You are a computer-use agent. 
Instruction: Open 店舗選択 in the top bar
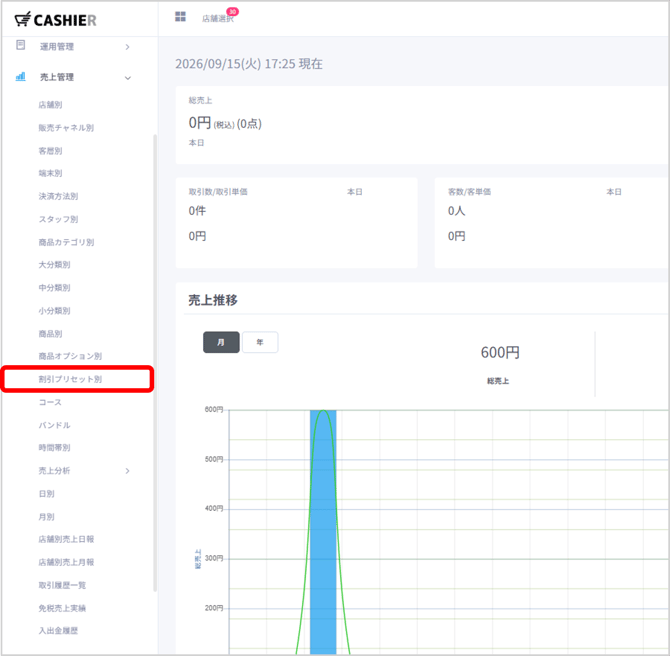[218, 18]
